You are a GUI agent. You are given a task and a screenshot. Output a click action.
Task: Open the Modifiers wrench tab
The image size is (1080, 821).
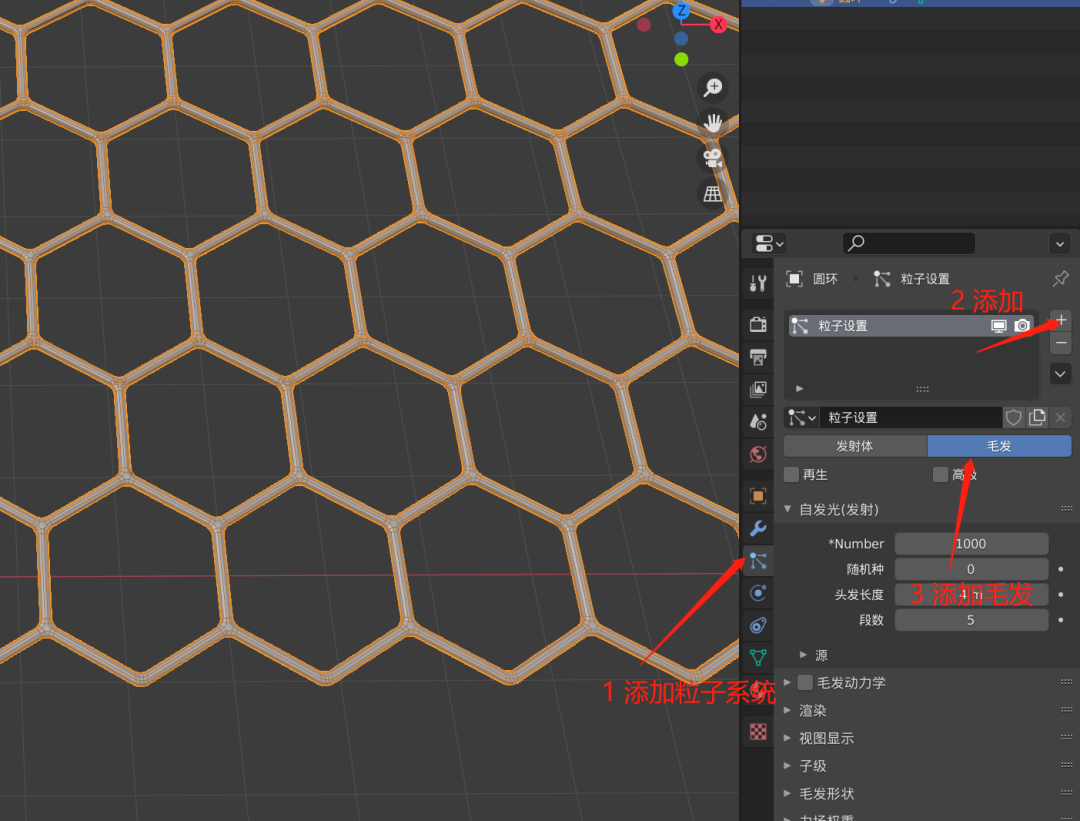758,528
